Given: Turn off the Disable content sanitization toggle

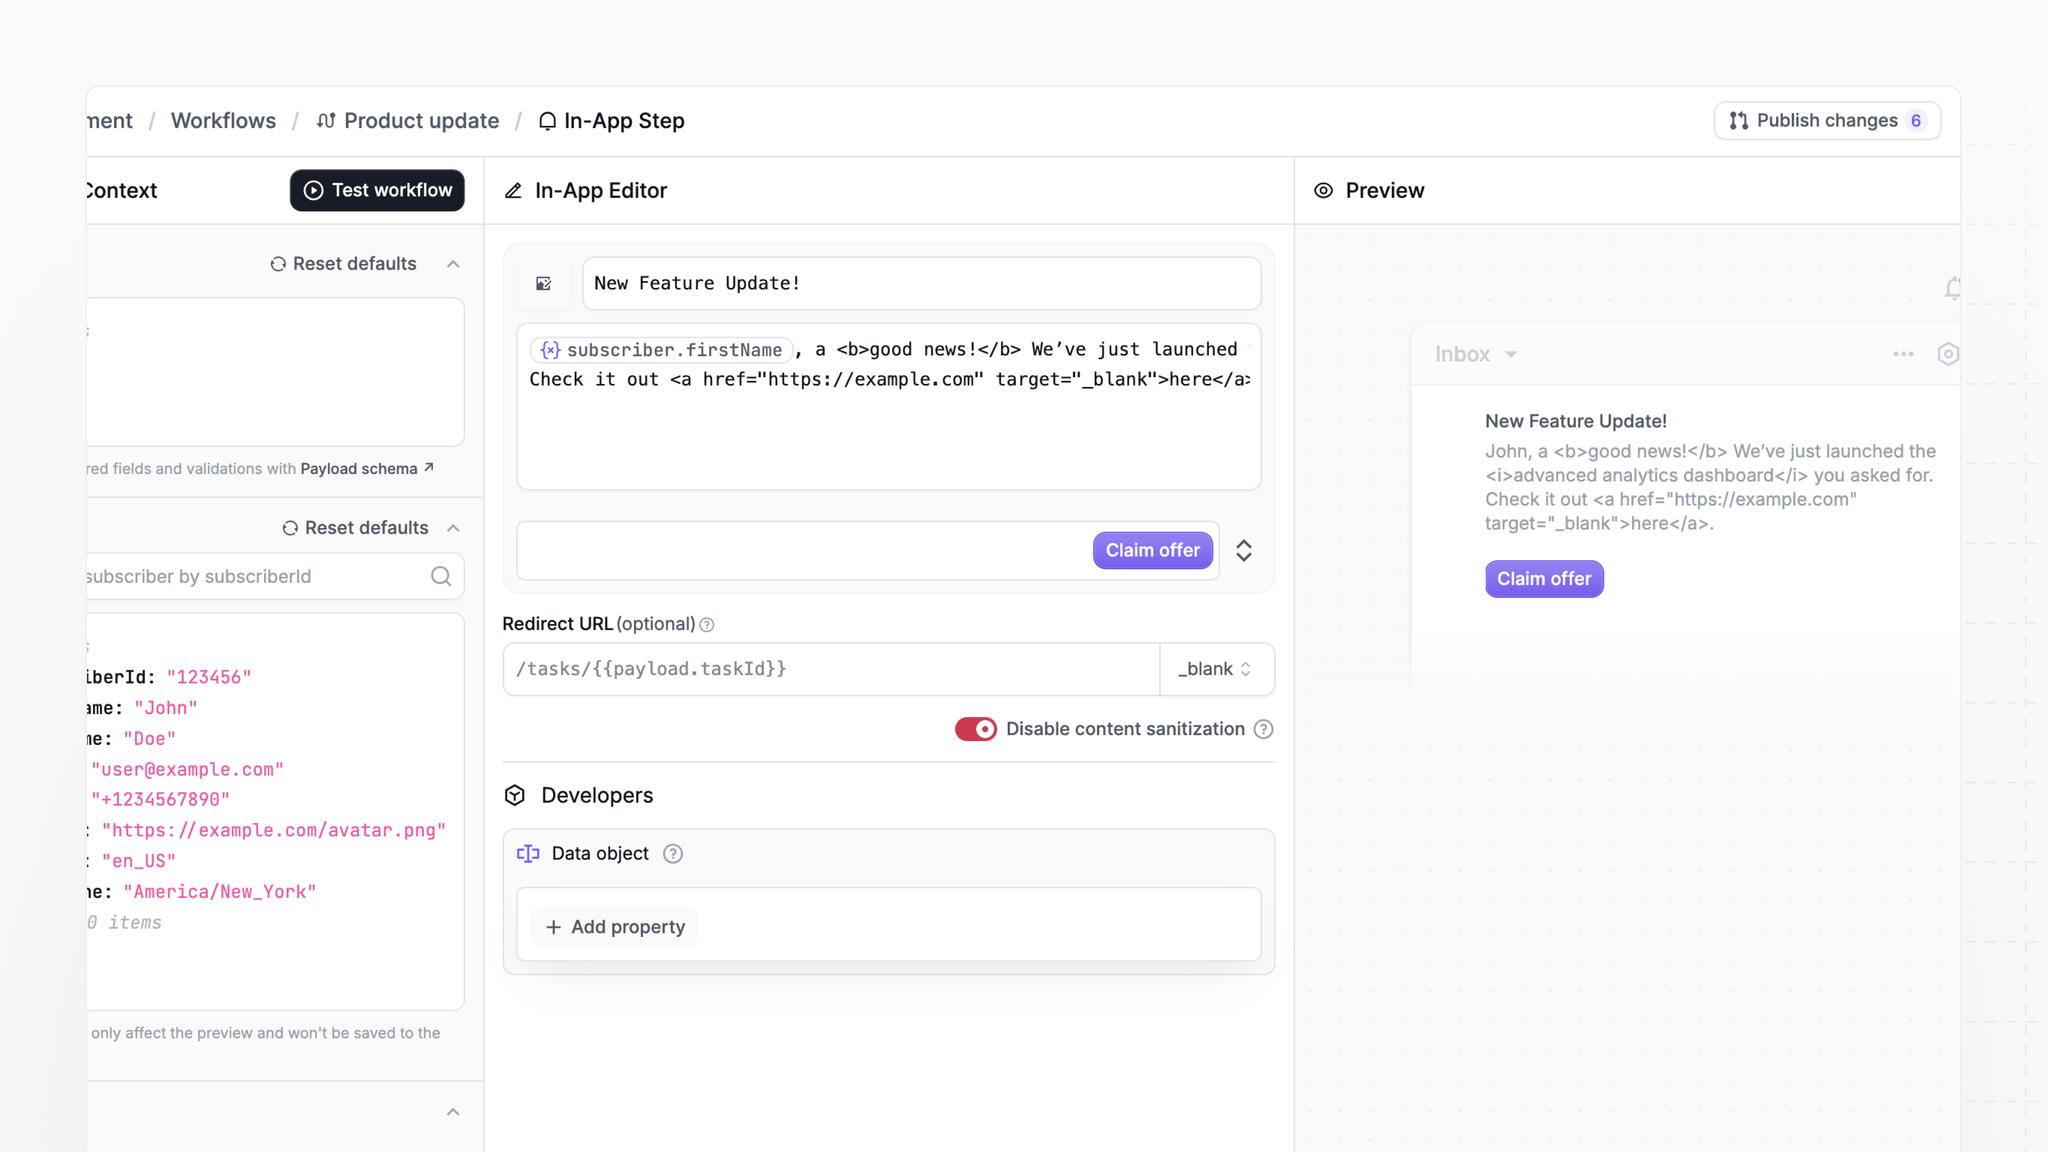Looking at the screenshot, I should pos(975,729).
